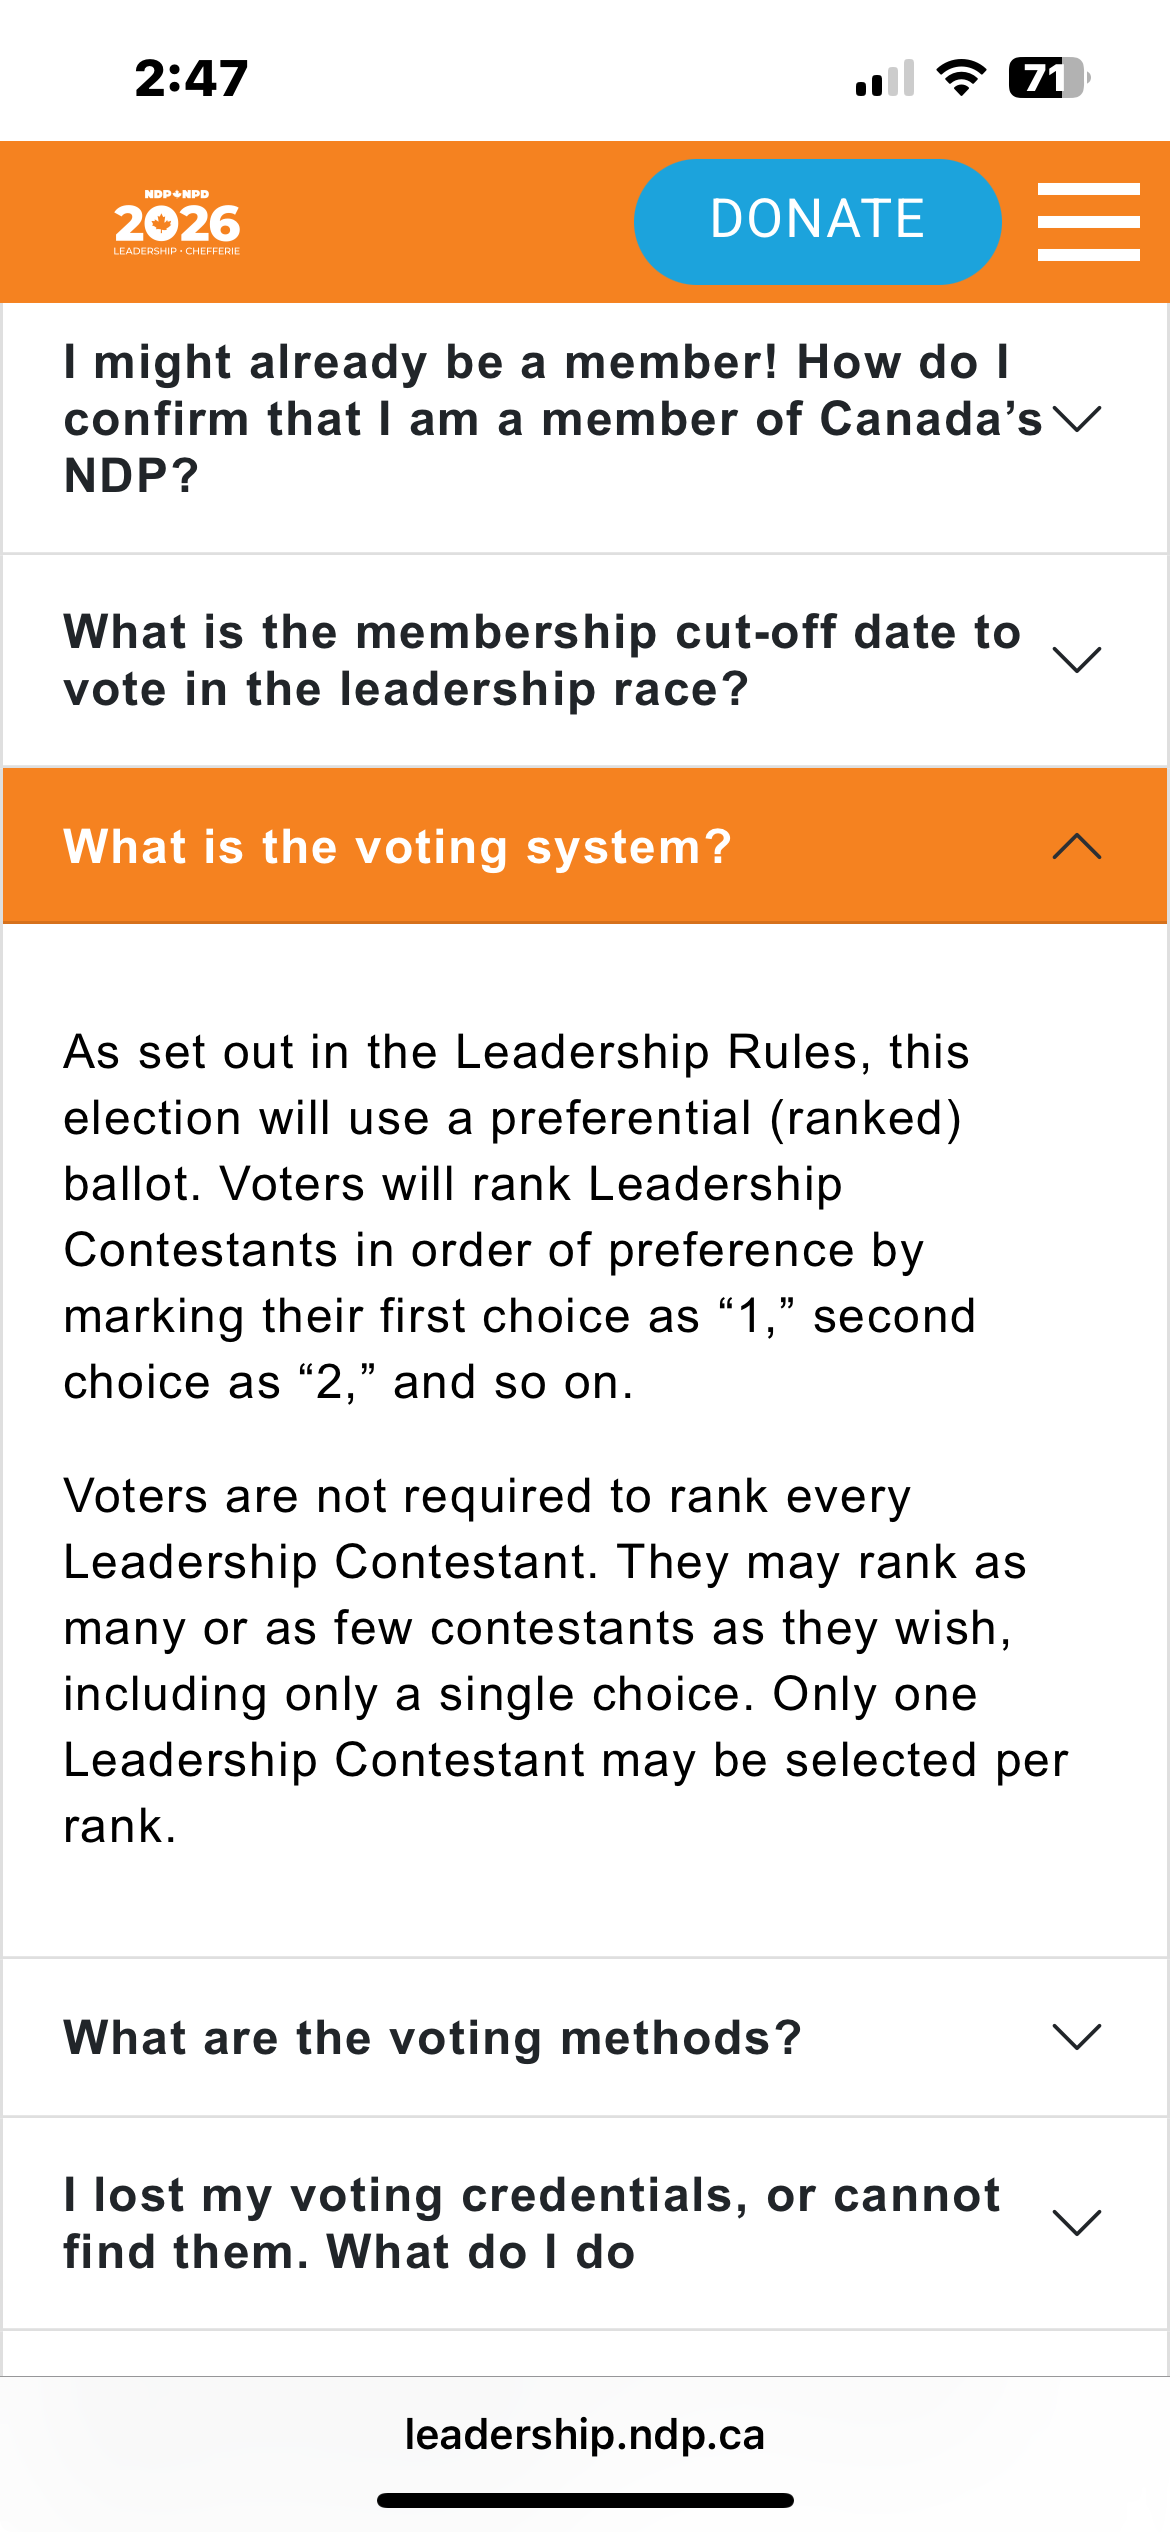Tap the battery level indicator
The image size is (1170, 2532).
(1047, 78)
